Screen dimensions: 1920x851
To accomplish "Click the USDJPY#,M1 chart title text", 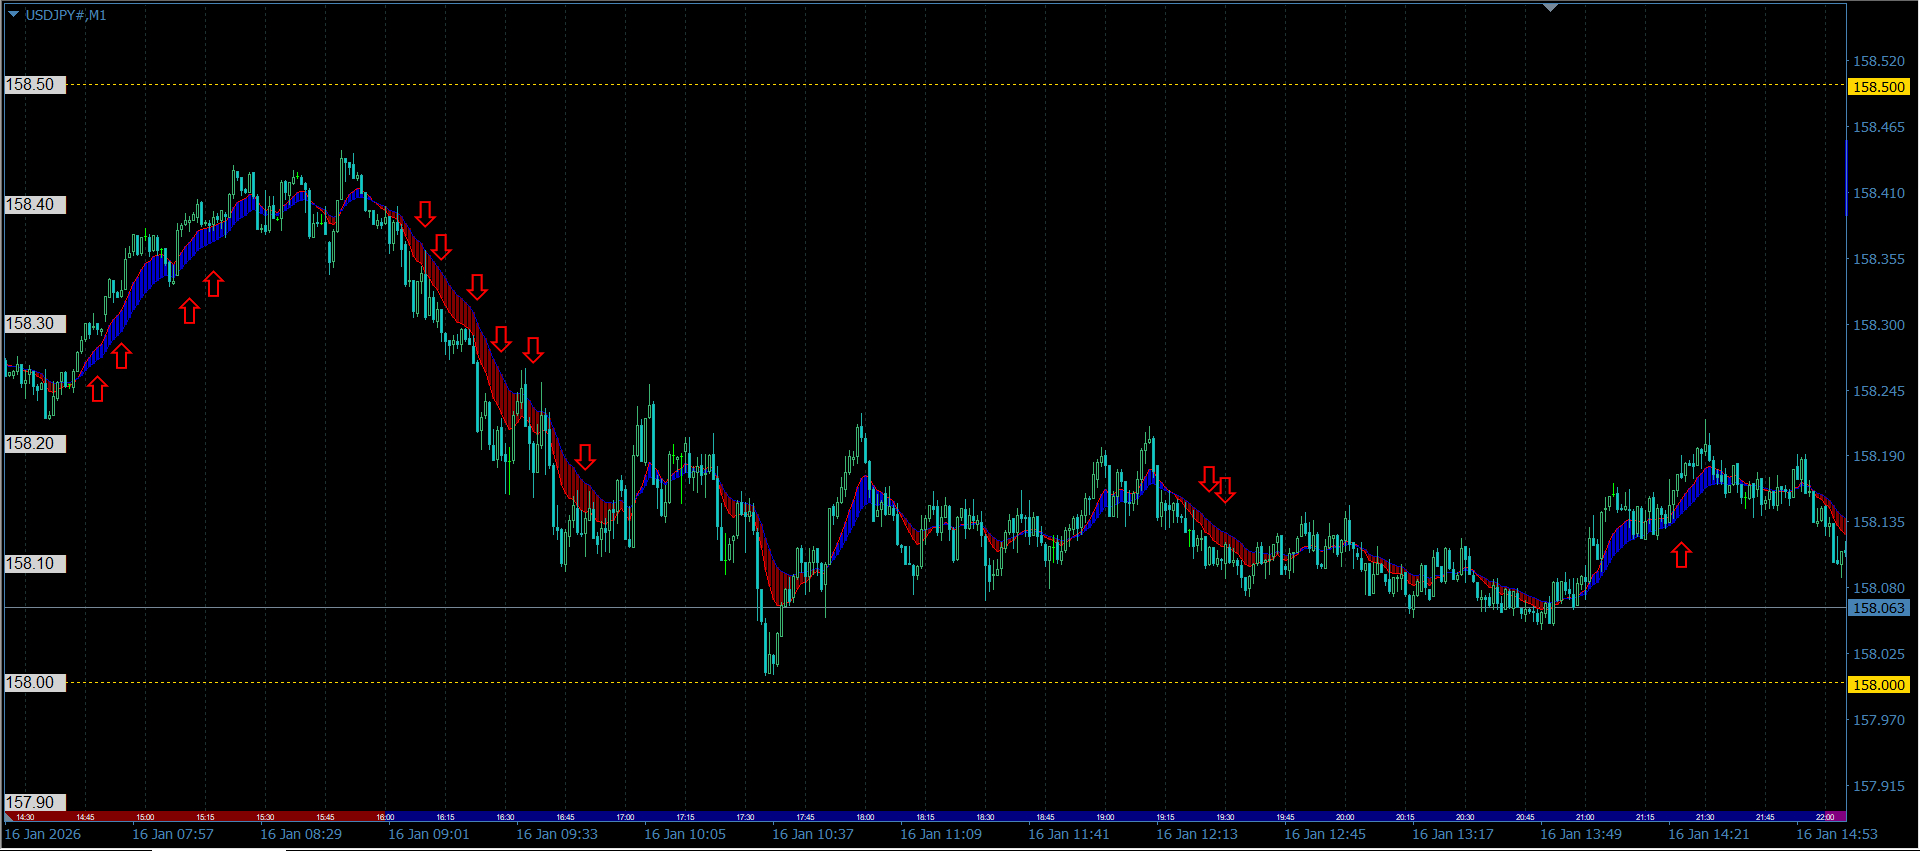I will pyautogui.click(x=66, y=15).
